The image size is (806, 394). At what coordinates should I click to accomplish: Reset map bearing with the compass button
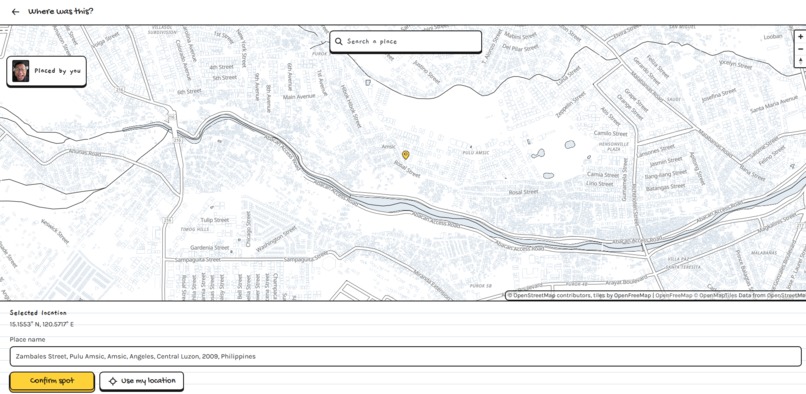tap(800, 61)
